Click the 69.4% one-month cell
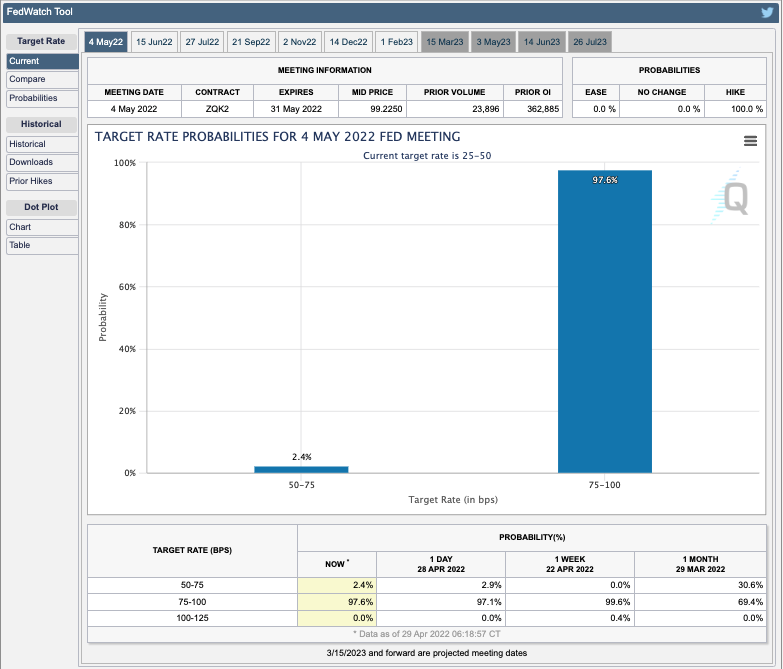This screenshot has width=783, height=669. click(x=700, y=602)
